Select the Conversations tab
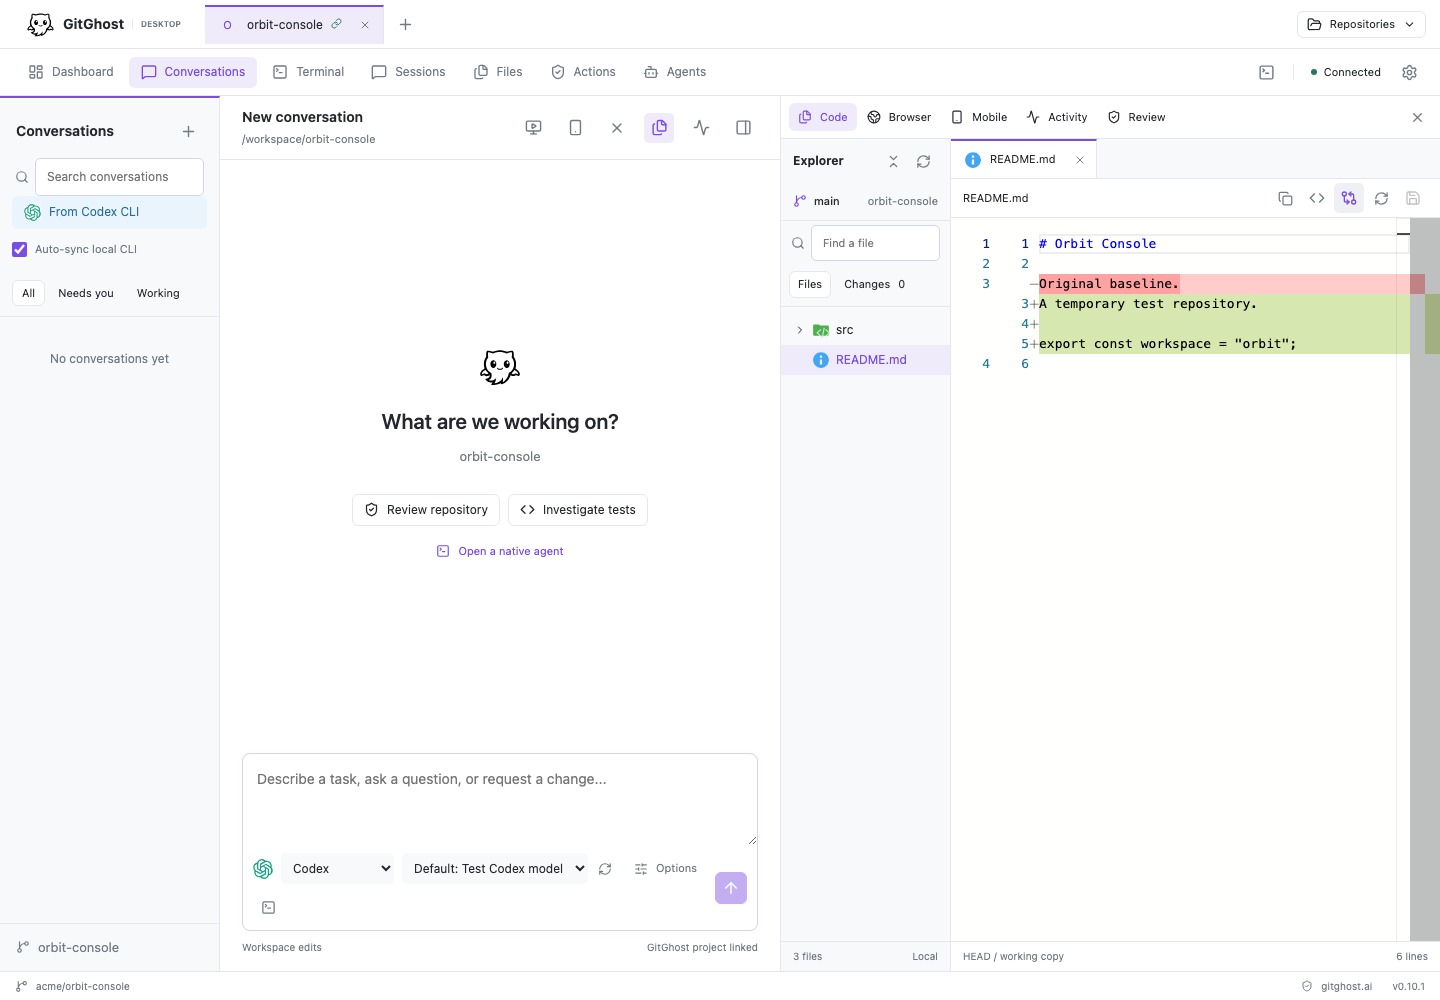Image resolution: width=1440 pixels, height=1000 pixels. pos(193,72)
